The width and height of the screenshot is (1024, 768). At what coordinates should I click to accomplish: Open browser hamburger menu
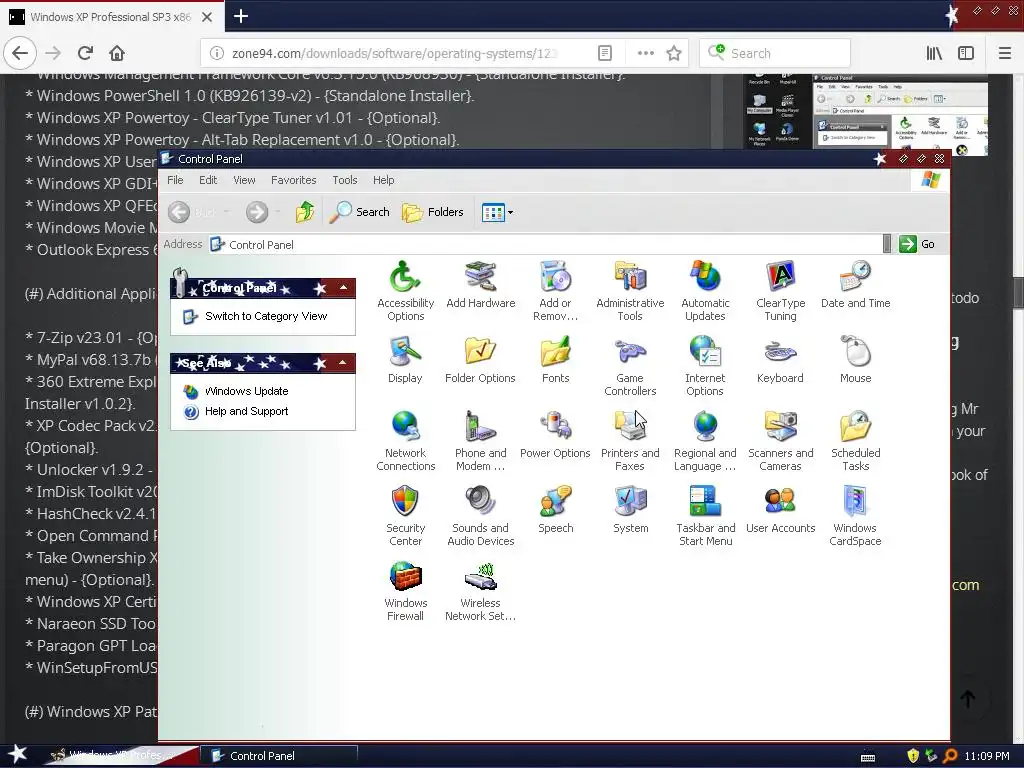(1005, 54)
